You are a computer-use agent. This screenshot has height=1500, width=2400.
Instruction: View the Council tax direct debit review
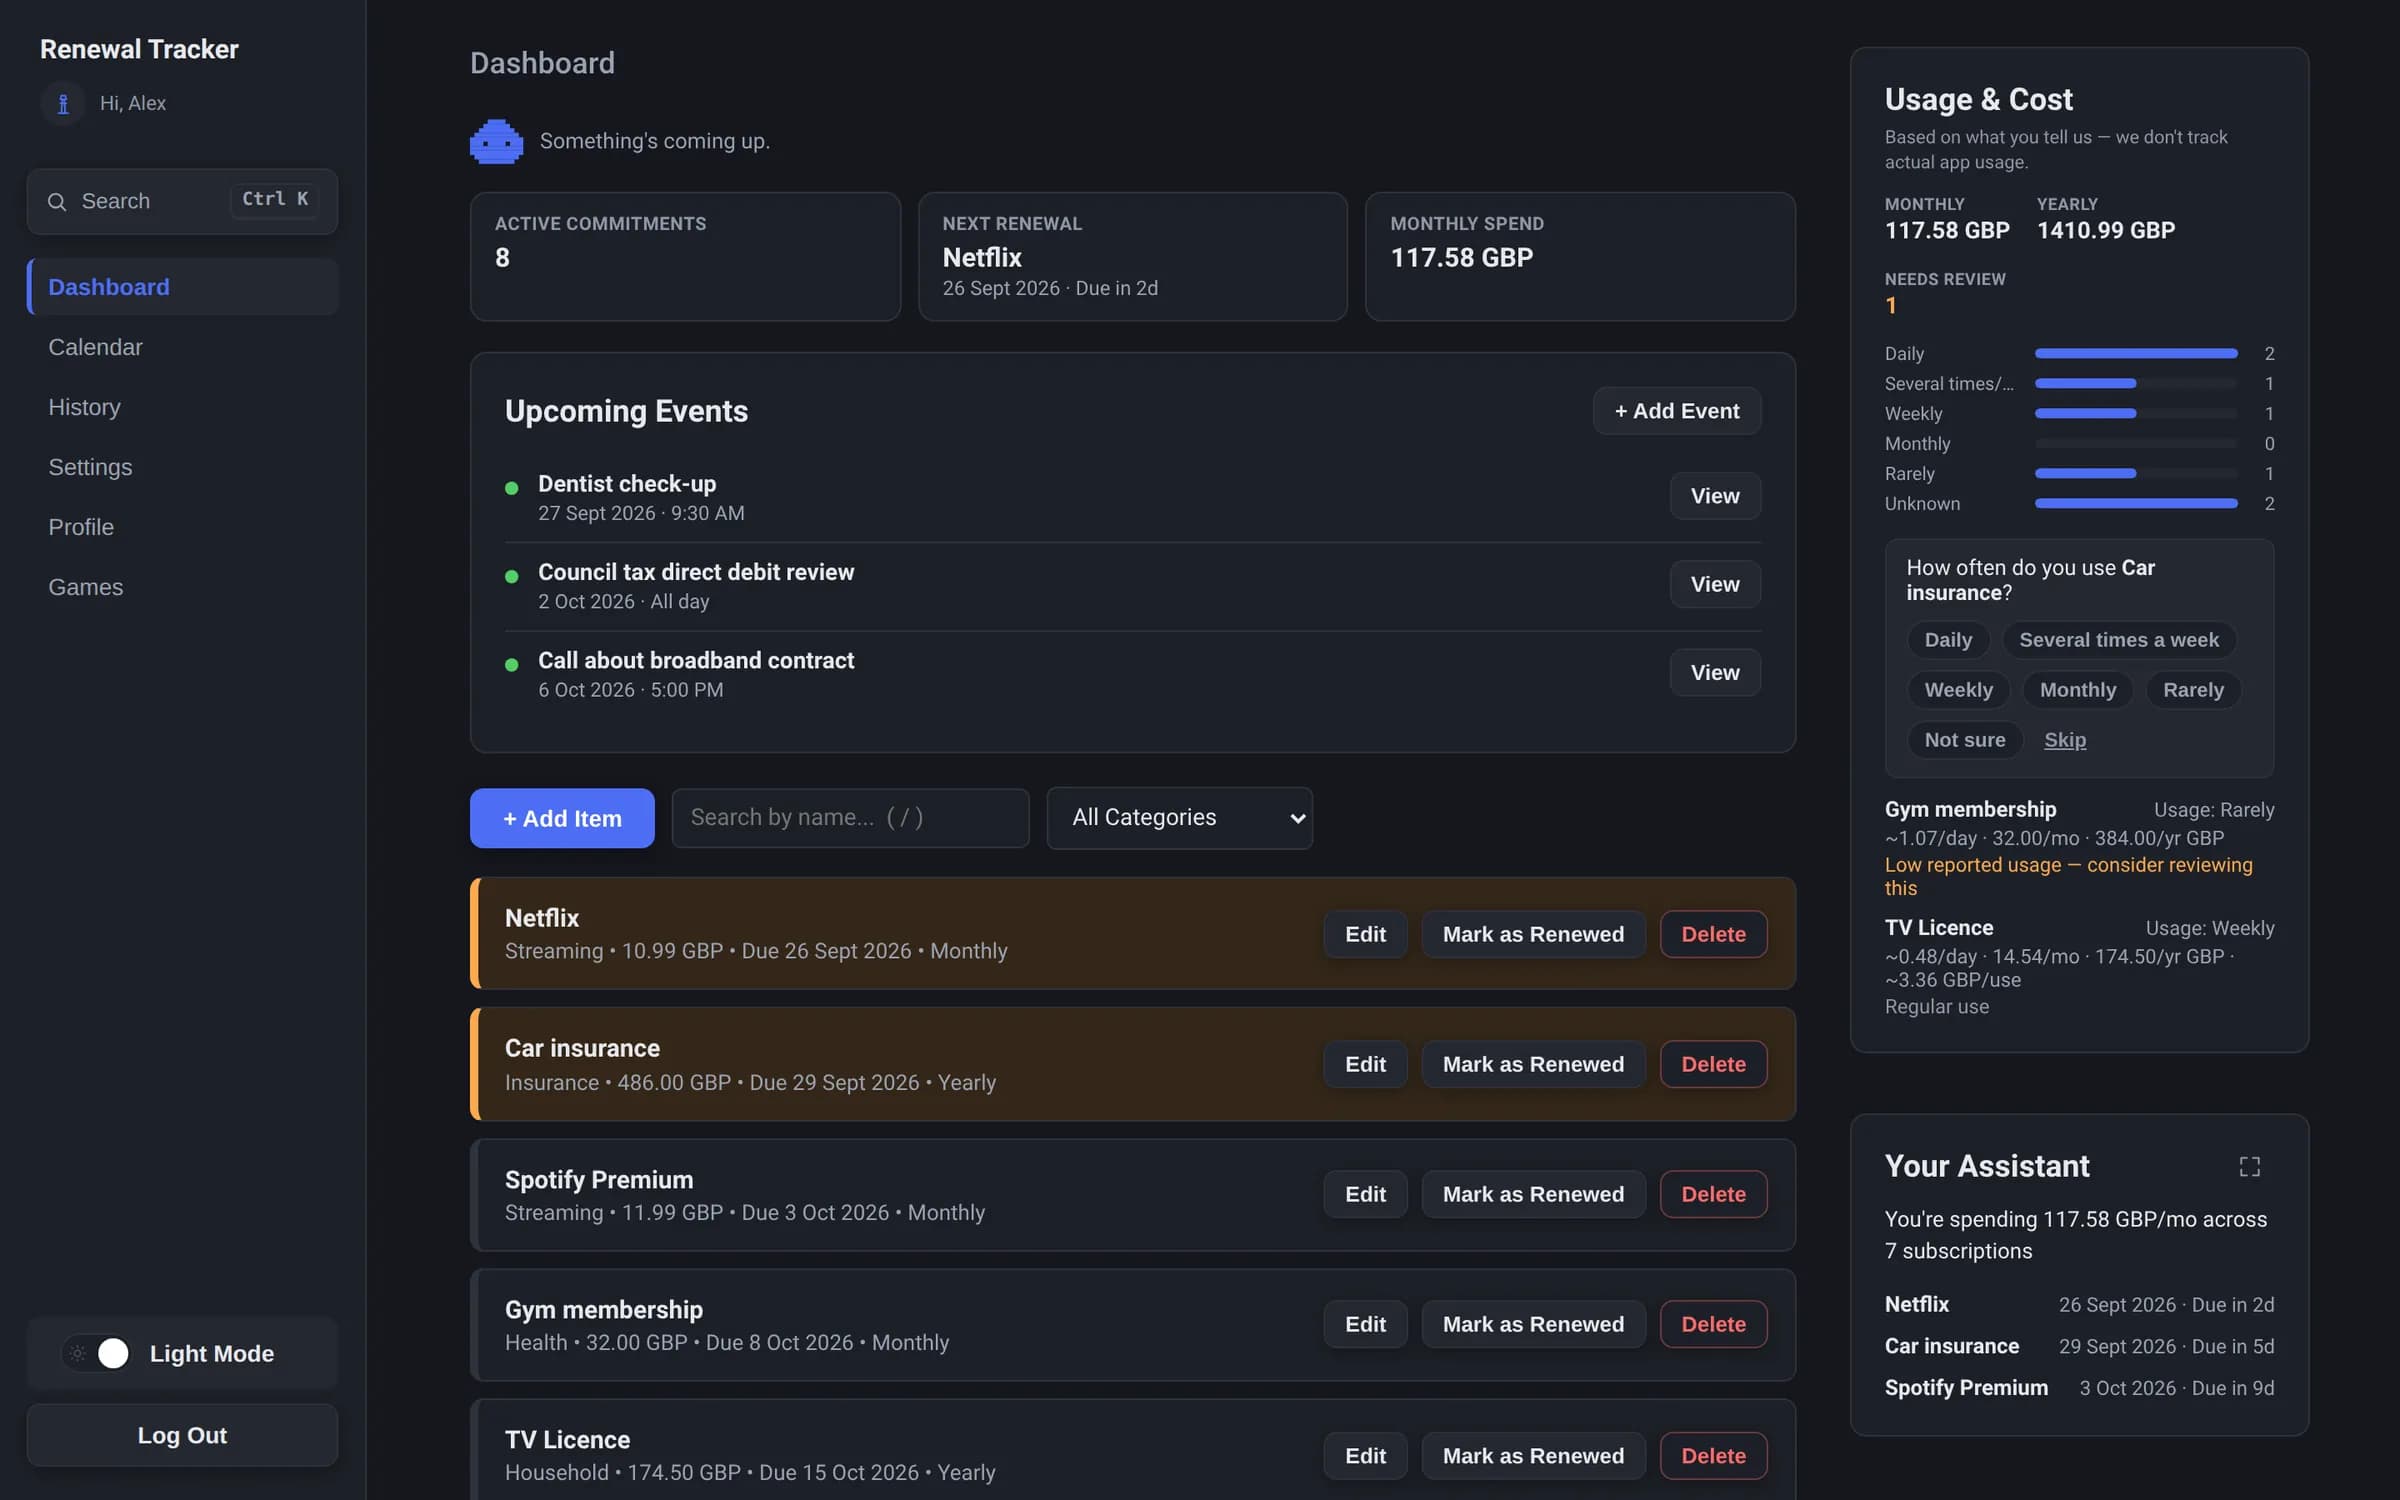[1715, 584]
